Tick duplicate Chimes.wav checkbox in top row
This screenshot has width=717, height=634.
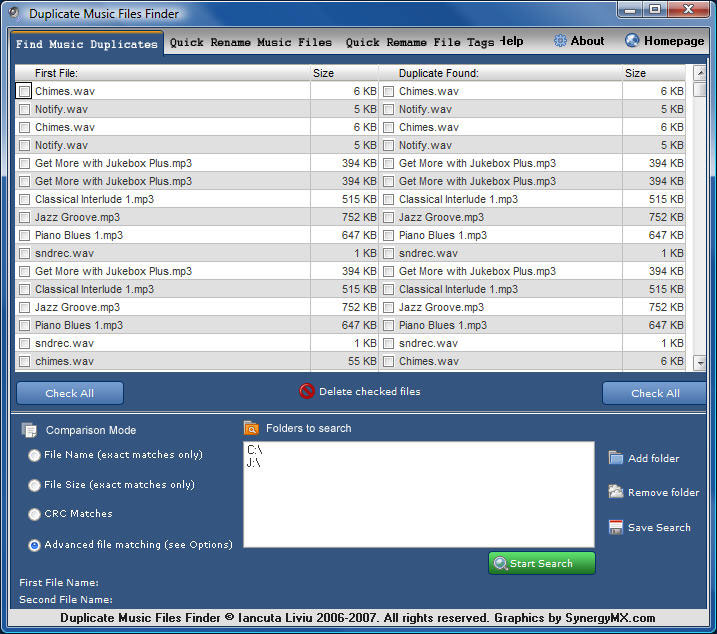tap(389, 91)
